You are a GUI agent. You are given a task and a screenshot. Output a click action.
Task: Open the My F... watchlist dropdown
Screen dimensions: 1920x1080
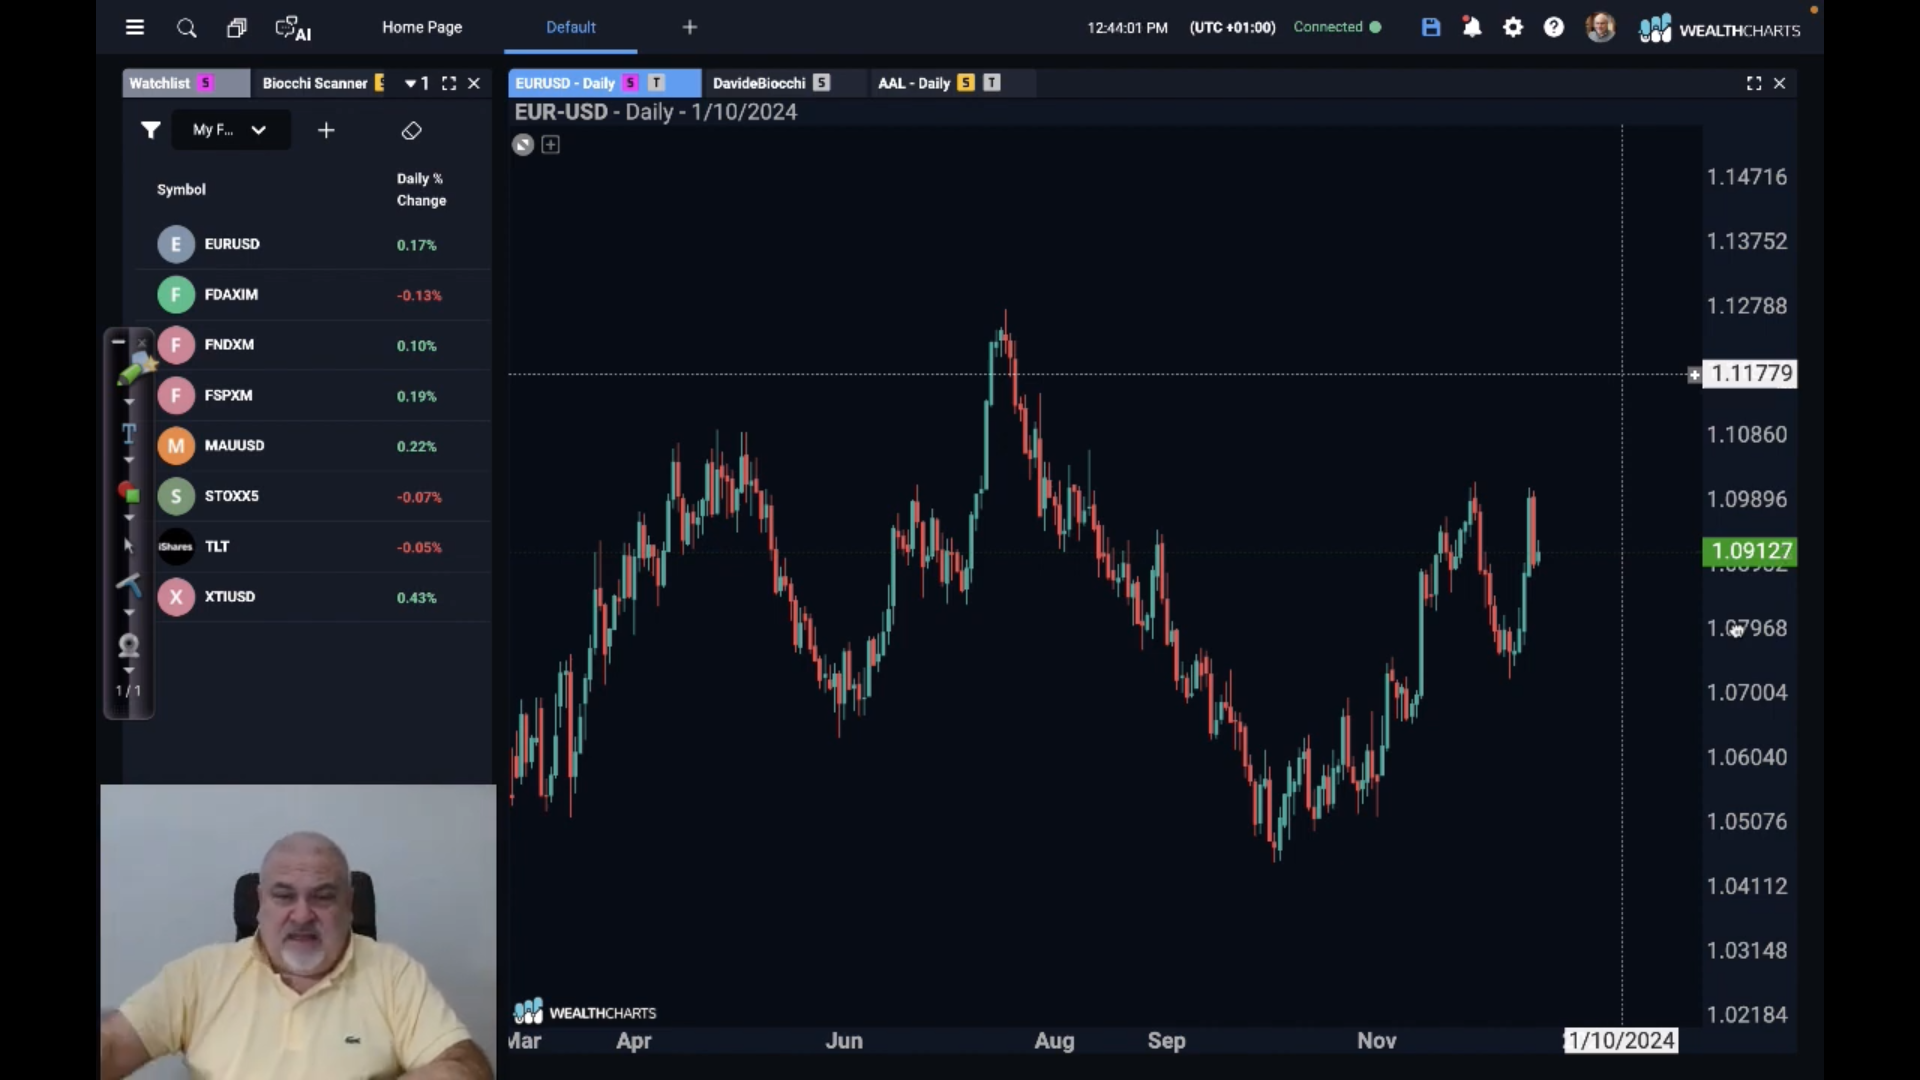231,130
